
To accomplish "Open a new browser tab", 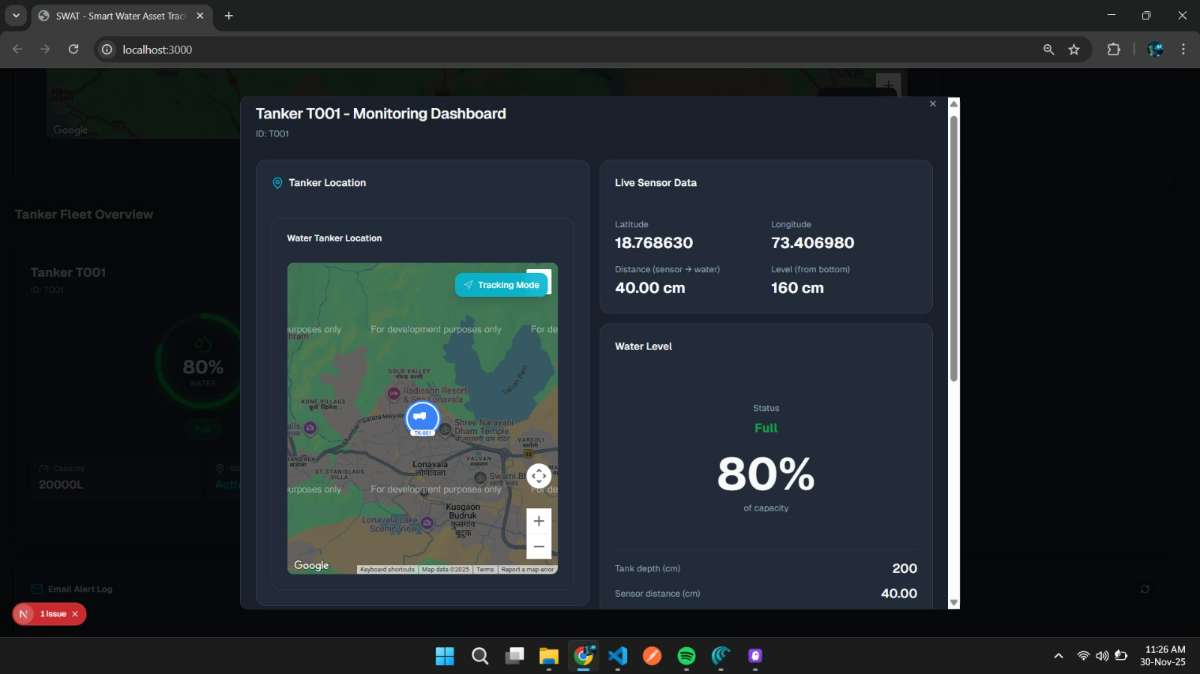I will 229,16.
